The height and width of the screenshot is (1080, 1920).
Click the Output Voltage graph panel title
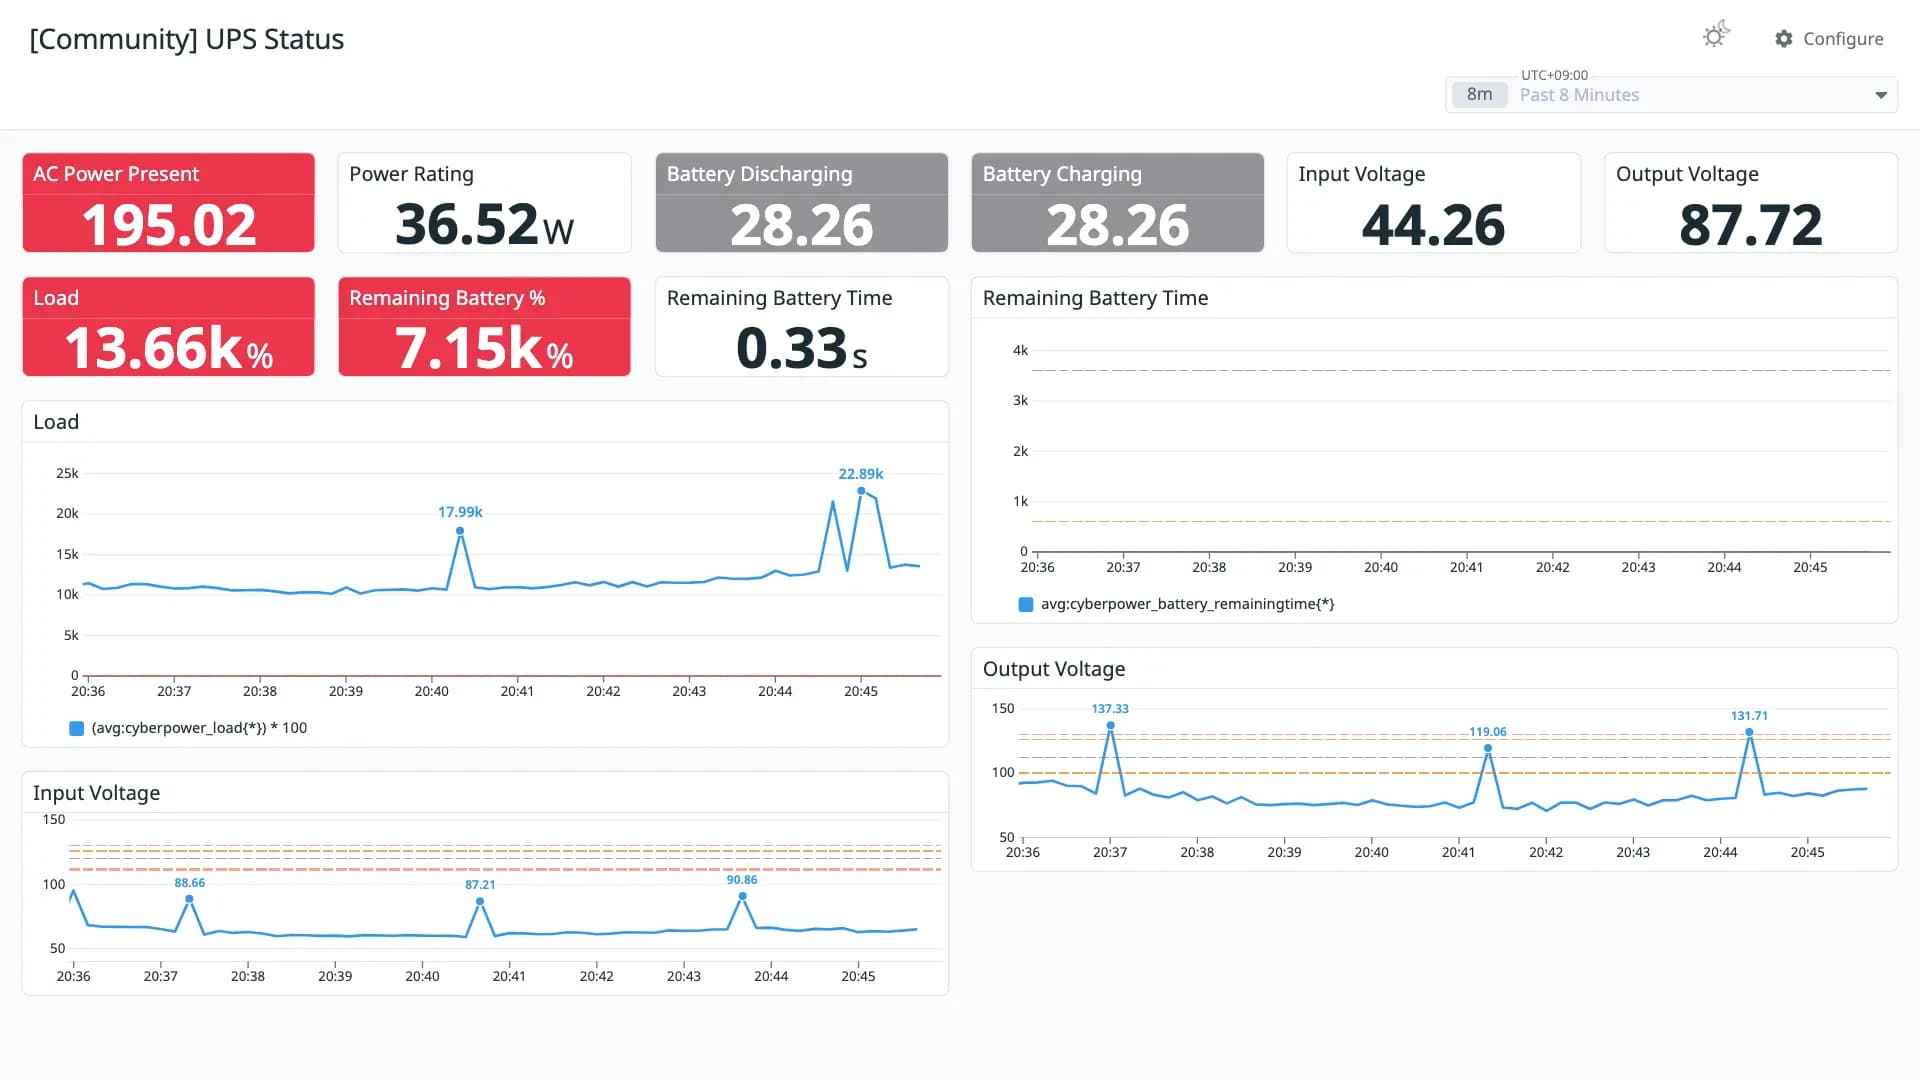click(x=1054, y=669)
